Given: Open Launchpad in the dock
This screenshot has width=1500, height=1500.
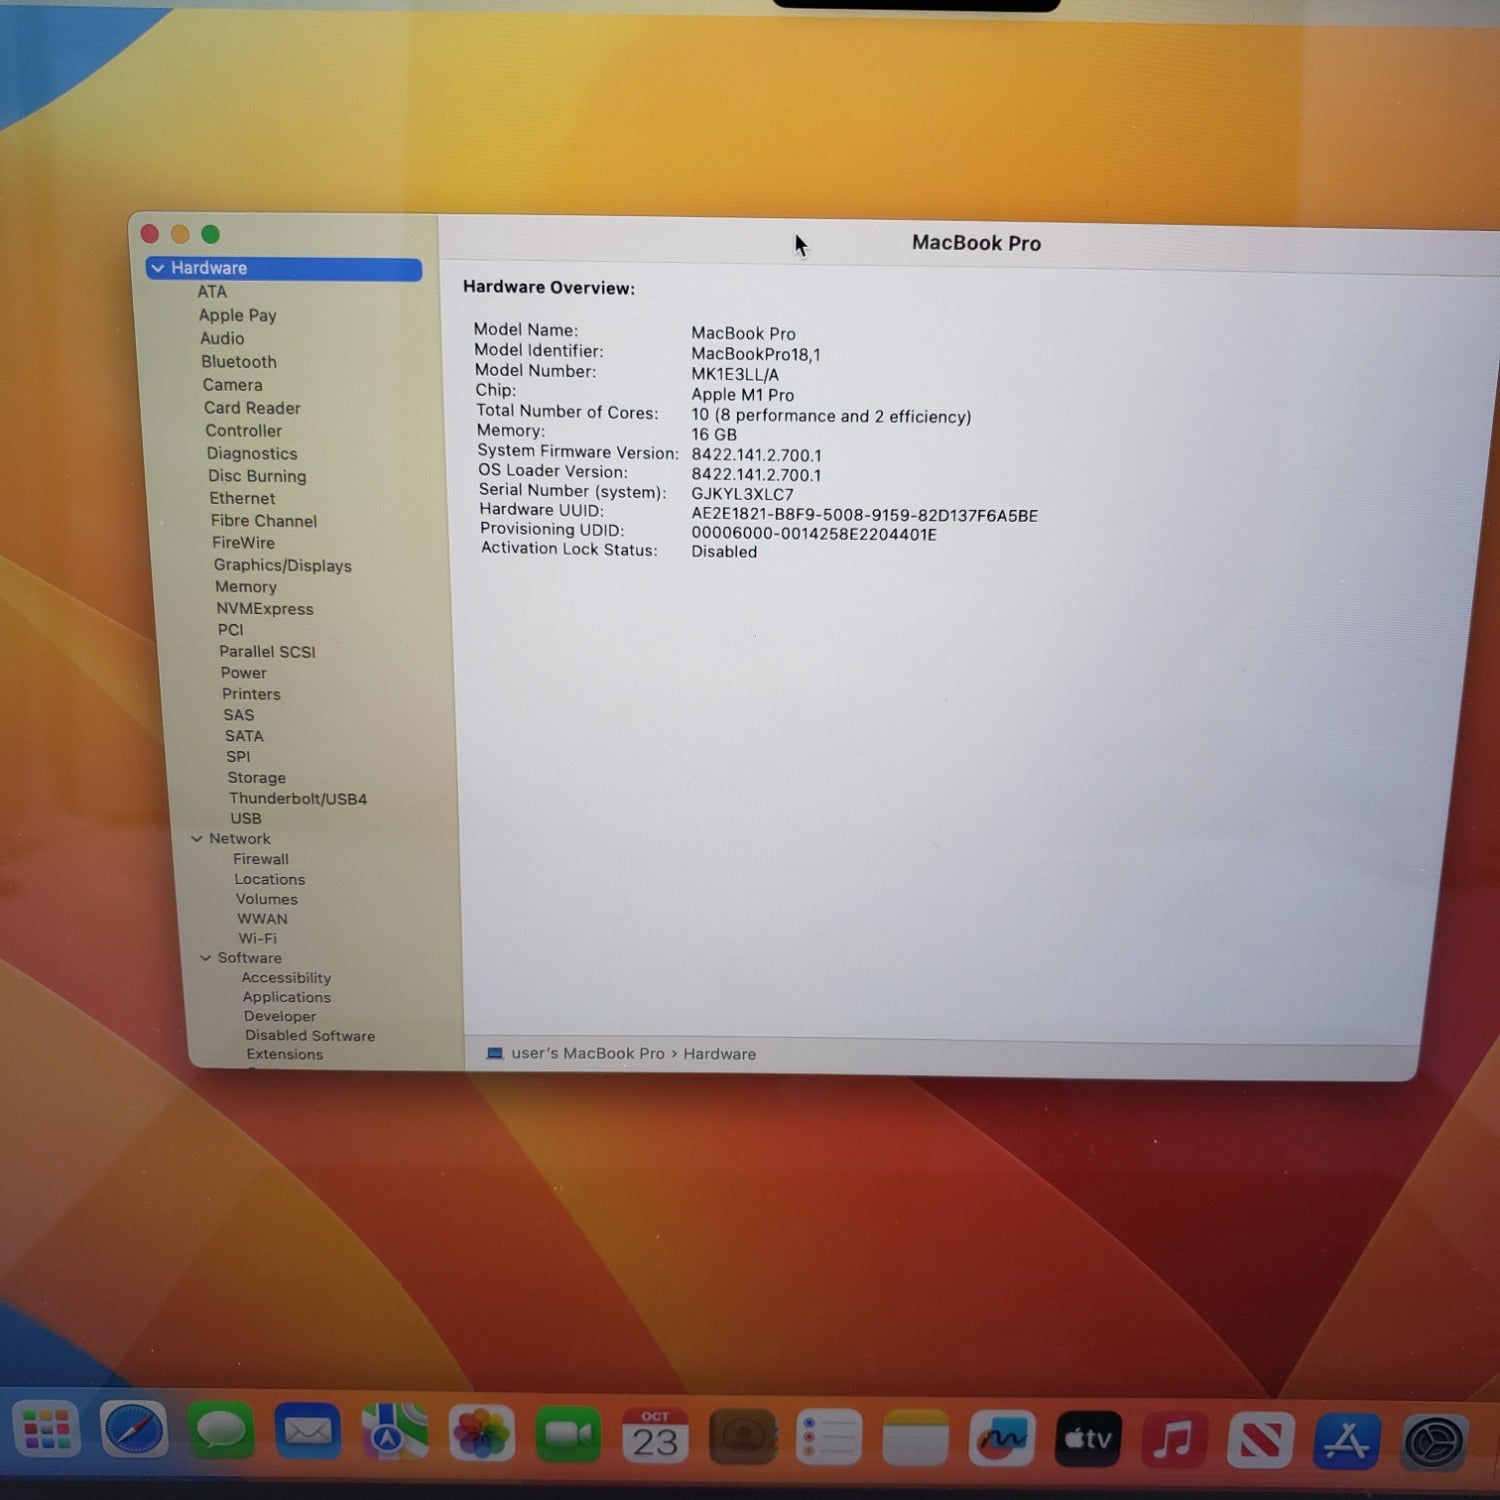Looking at the screenshot, I should [x=46, y=1431].
